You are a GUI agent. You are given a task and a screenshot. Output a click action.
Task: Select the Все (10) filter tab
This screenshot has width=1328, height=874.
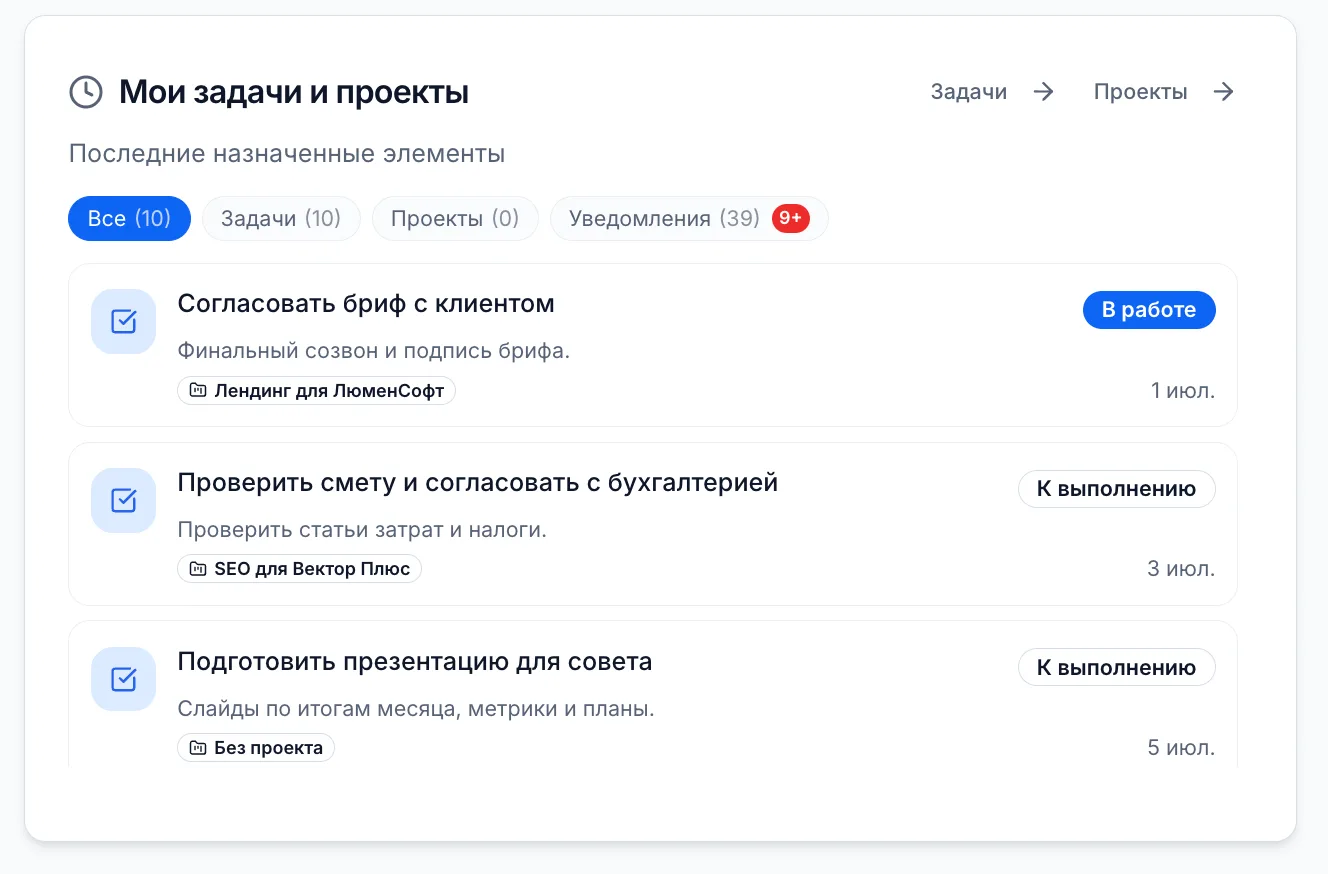pyautogui.click(x=129, y=218)
